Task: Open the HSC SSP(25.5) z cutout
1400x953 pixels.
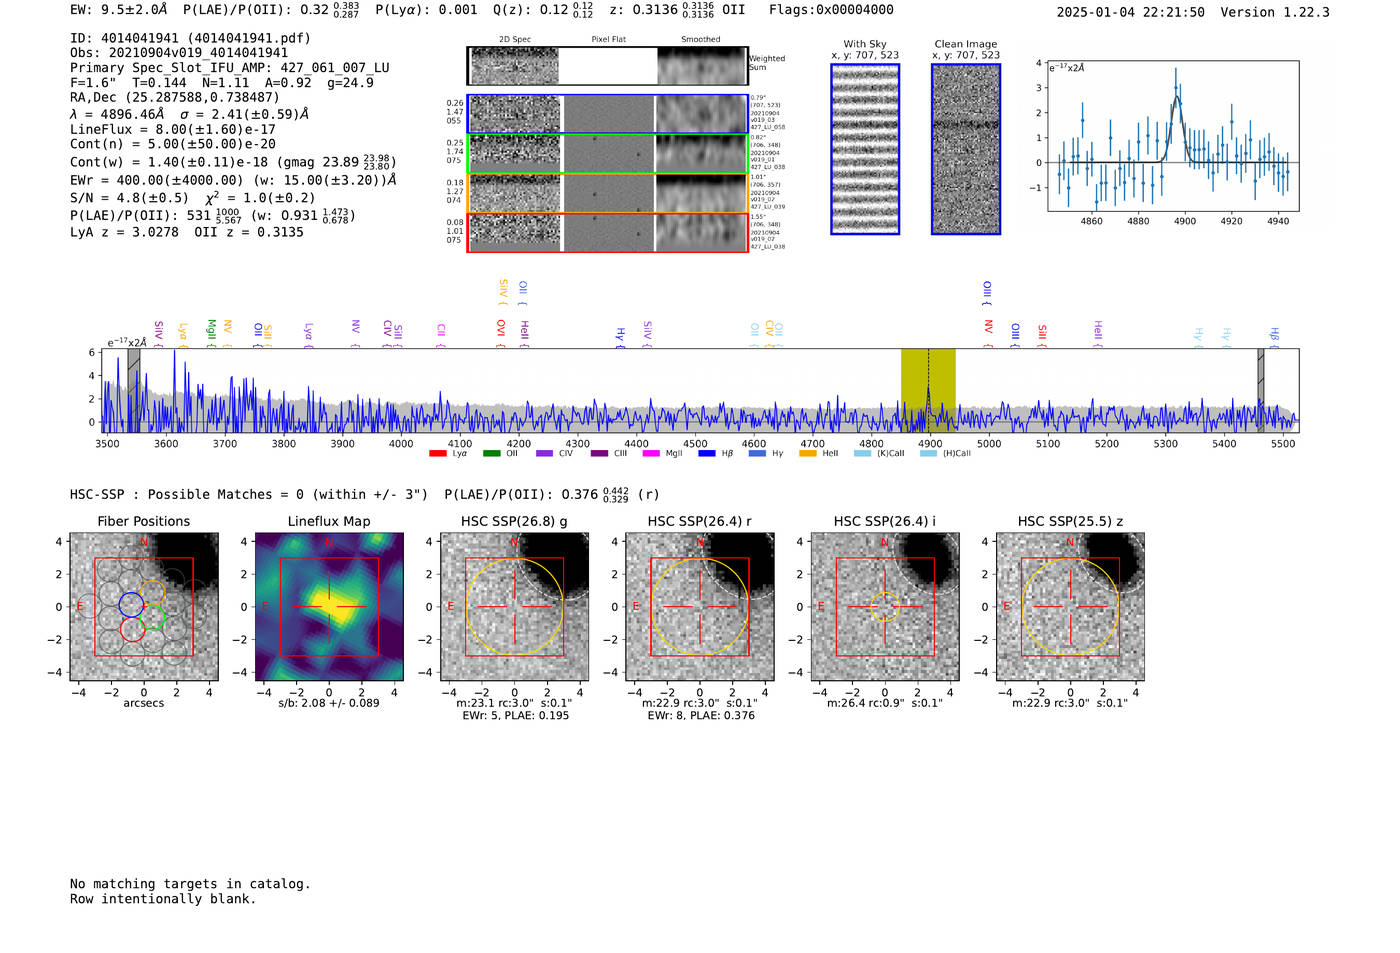Action: 1070,607
